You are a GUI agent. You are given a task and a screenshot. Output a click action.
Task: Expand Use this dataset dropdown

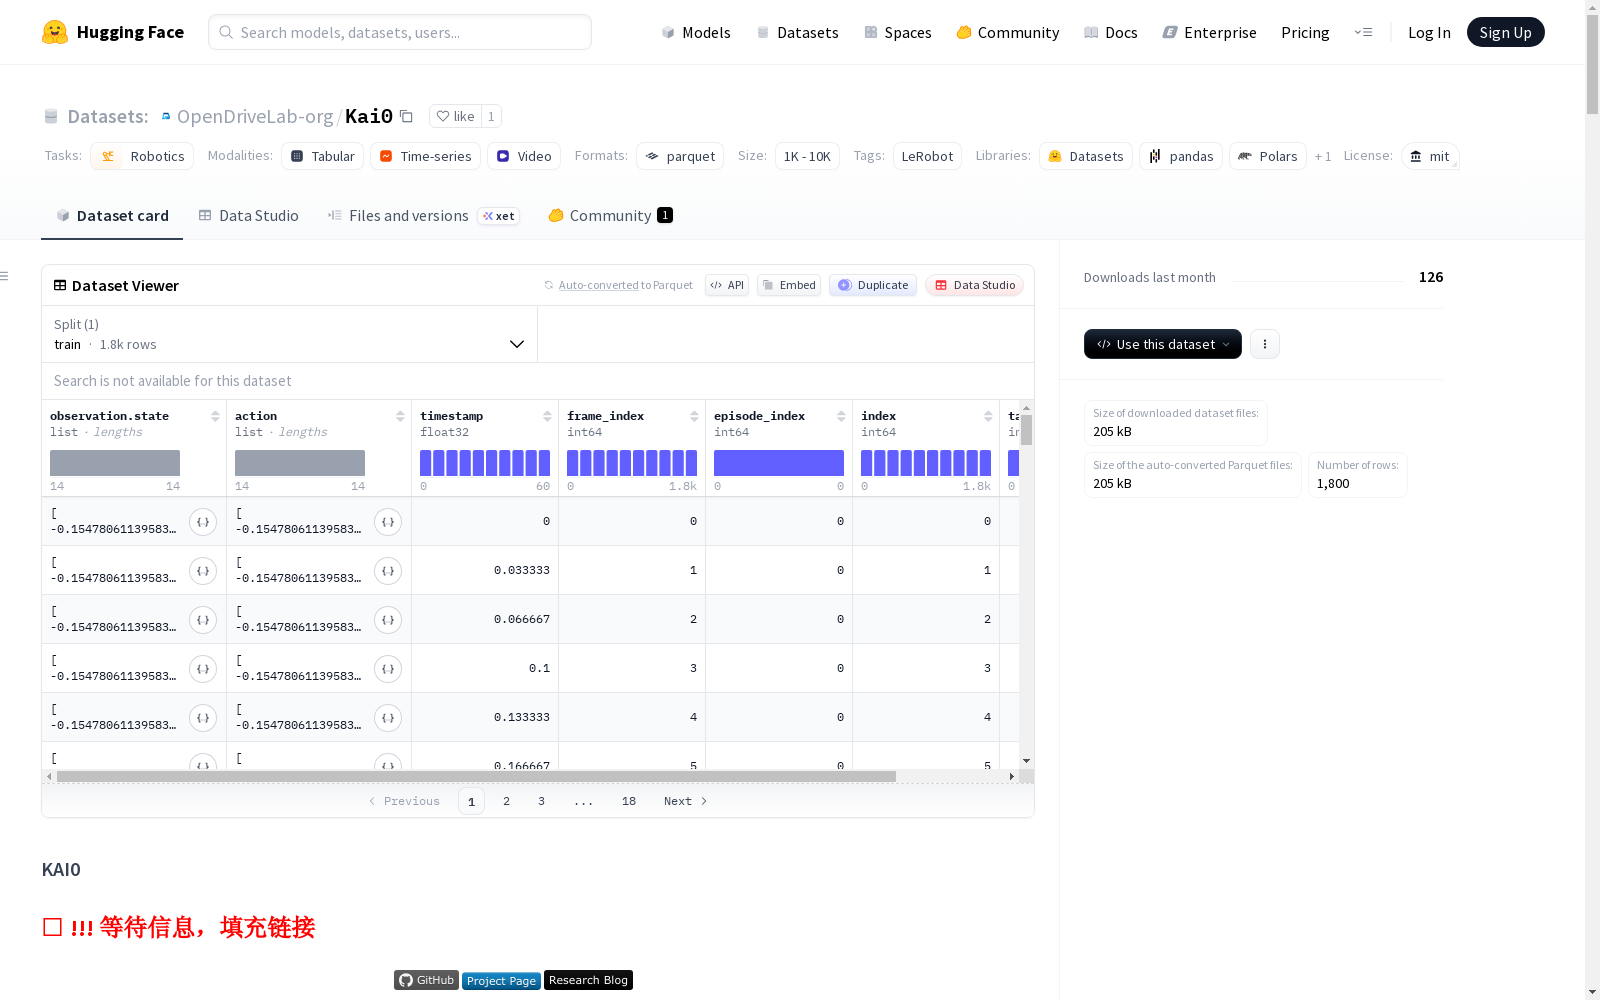coord(1163,344)
